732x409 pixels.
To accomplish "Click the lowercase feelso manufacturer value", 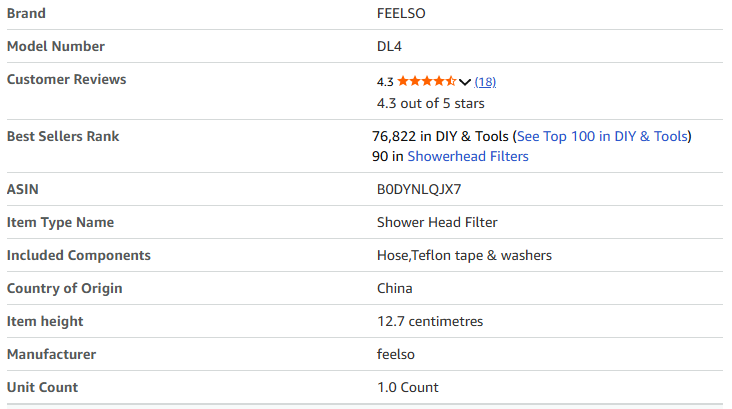I will pyautogui.click(x=397, y=354).
